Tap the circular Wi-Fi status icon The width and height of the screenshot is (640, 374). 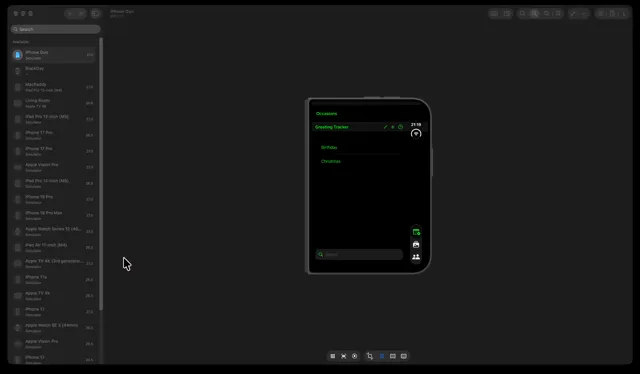pyautogui.click(x=416, y=134)
